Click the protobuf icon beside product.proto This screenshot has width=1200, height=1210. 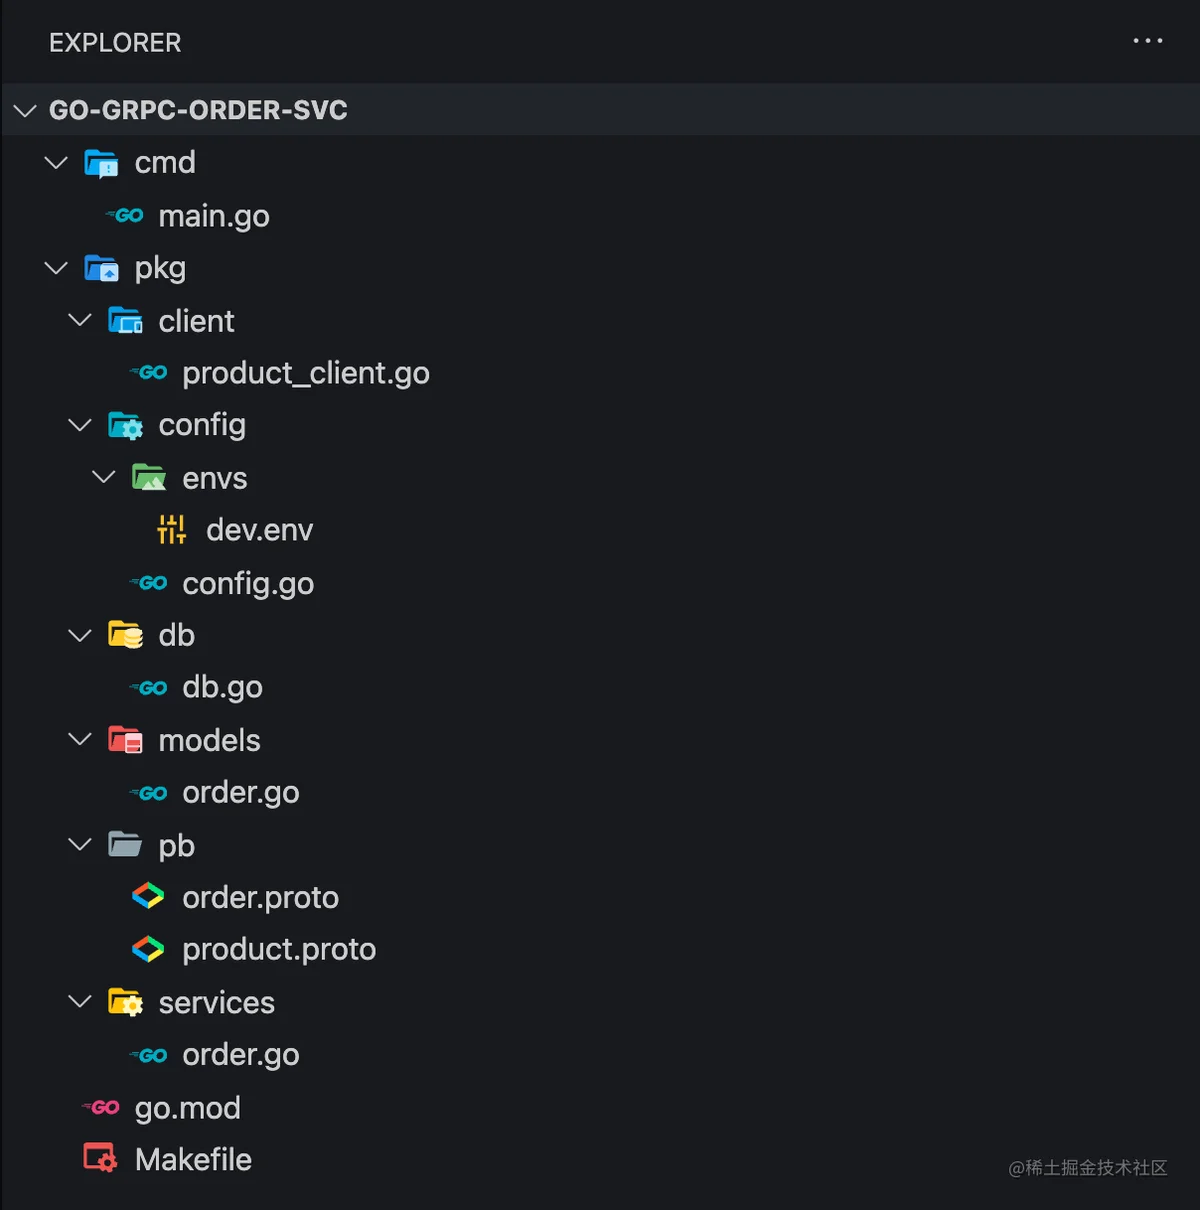point(148,948)
